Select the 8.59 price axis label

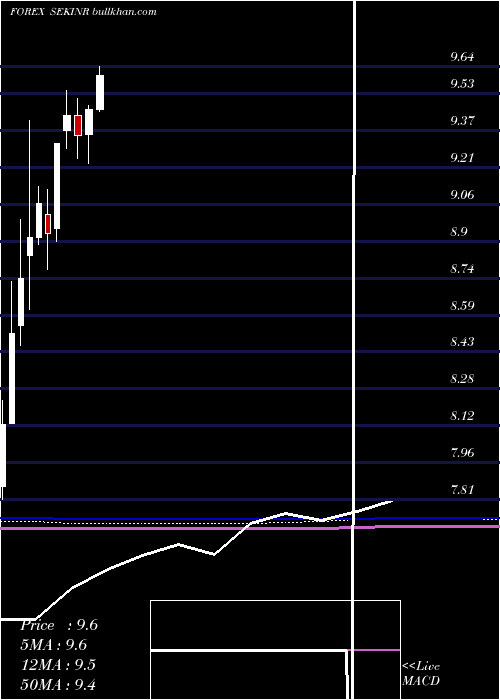pyautogui.click(x=462, y=306)
